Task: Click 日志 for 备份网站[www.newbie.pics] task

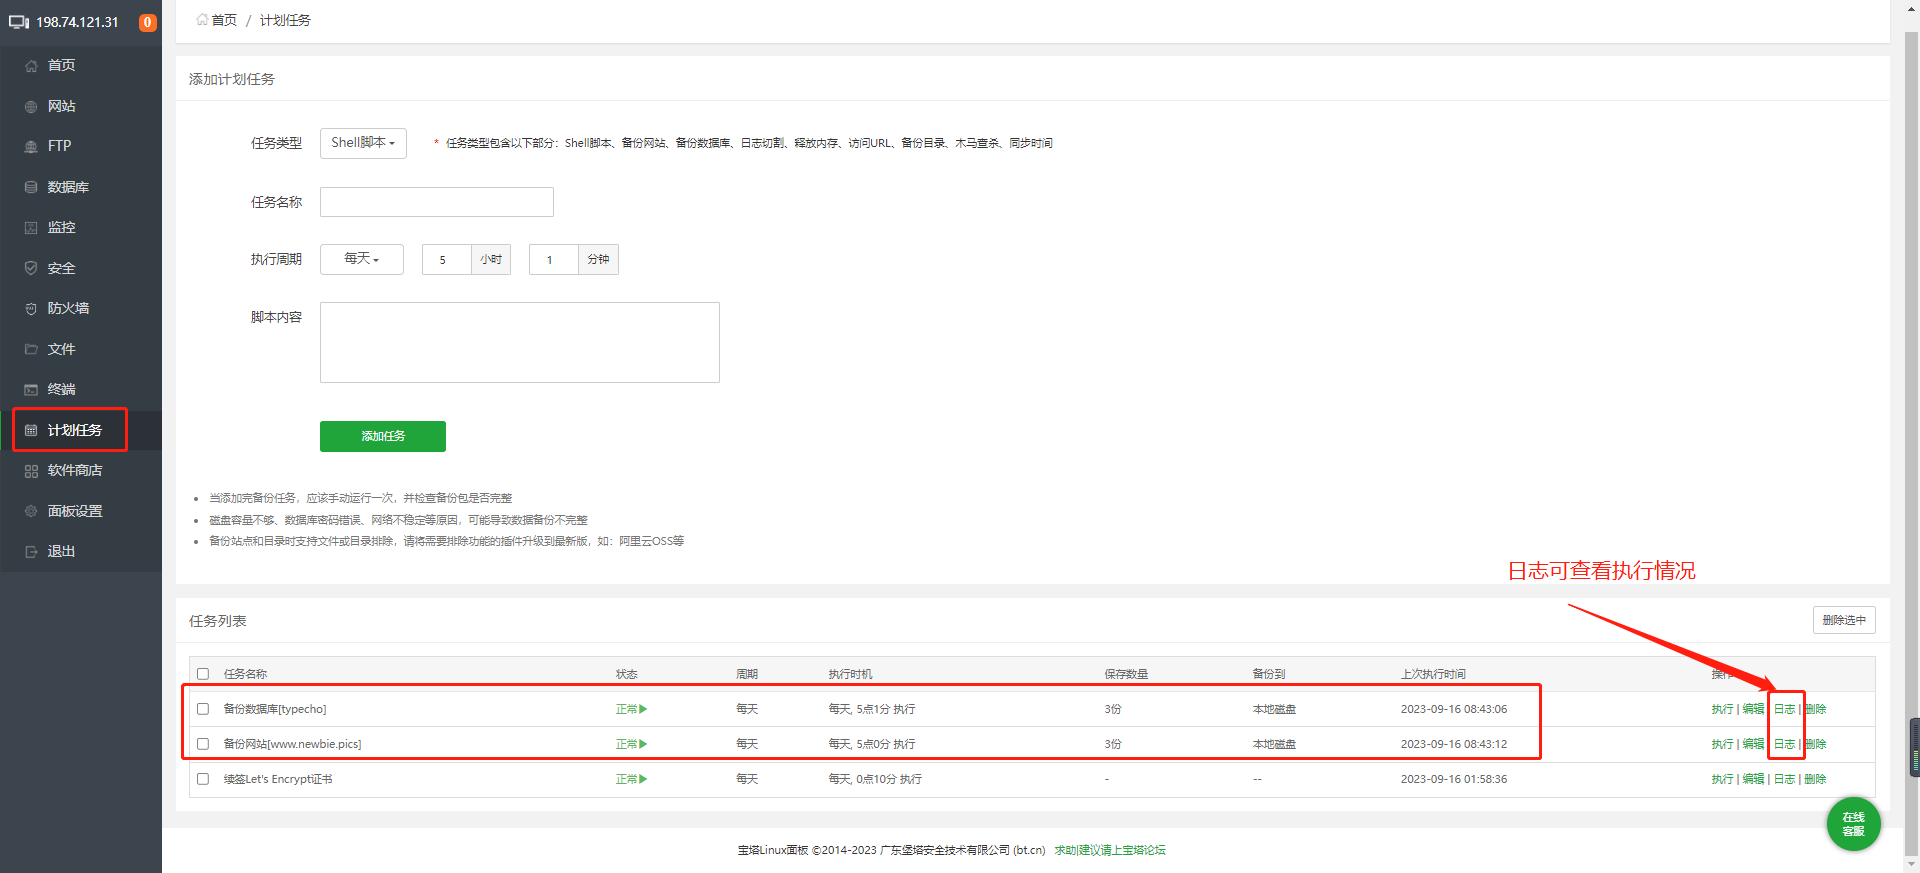Action: (1784, 744)
